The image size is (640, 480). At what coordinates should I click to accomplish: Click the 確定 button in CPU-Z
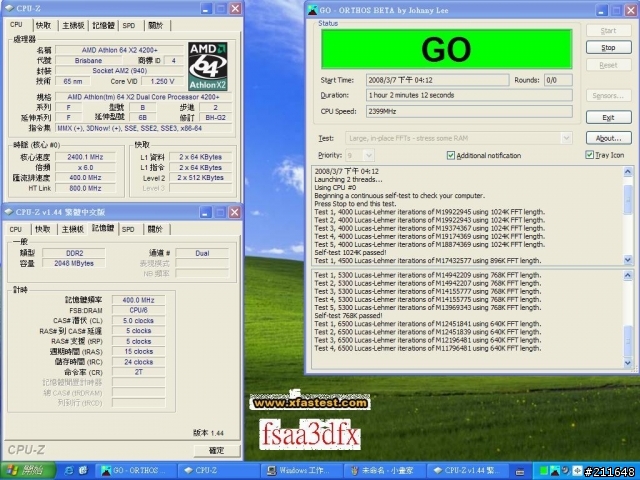tap(216, 450)
